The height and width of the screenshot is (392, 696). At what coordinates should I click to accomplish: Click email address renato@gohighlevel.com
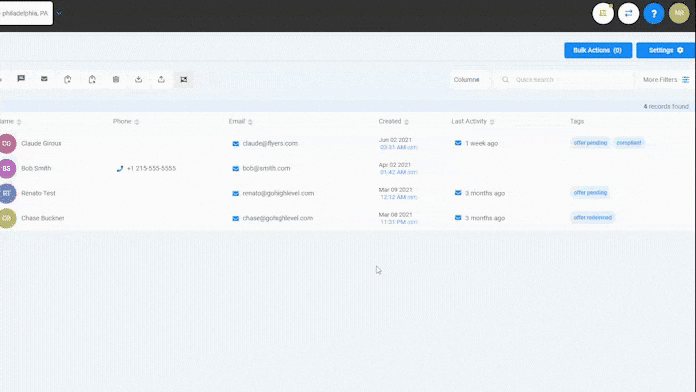tap(278, 193)
